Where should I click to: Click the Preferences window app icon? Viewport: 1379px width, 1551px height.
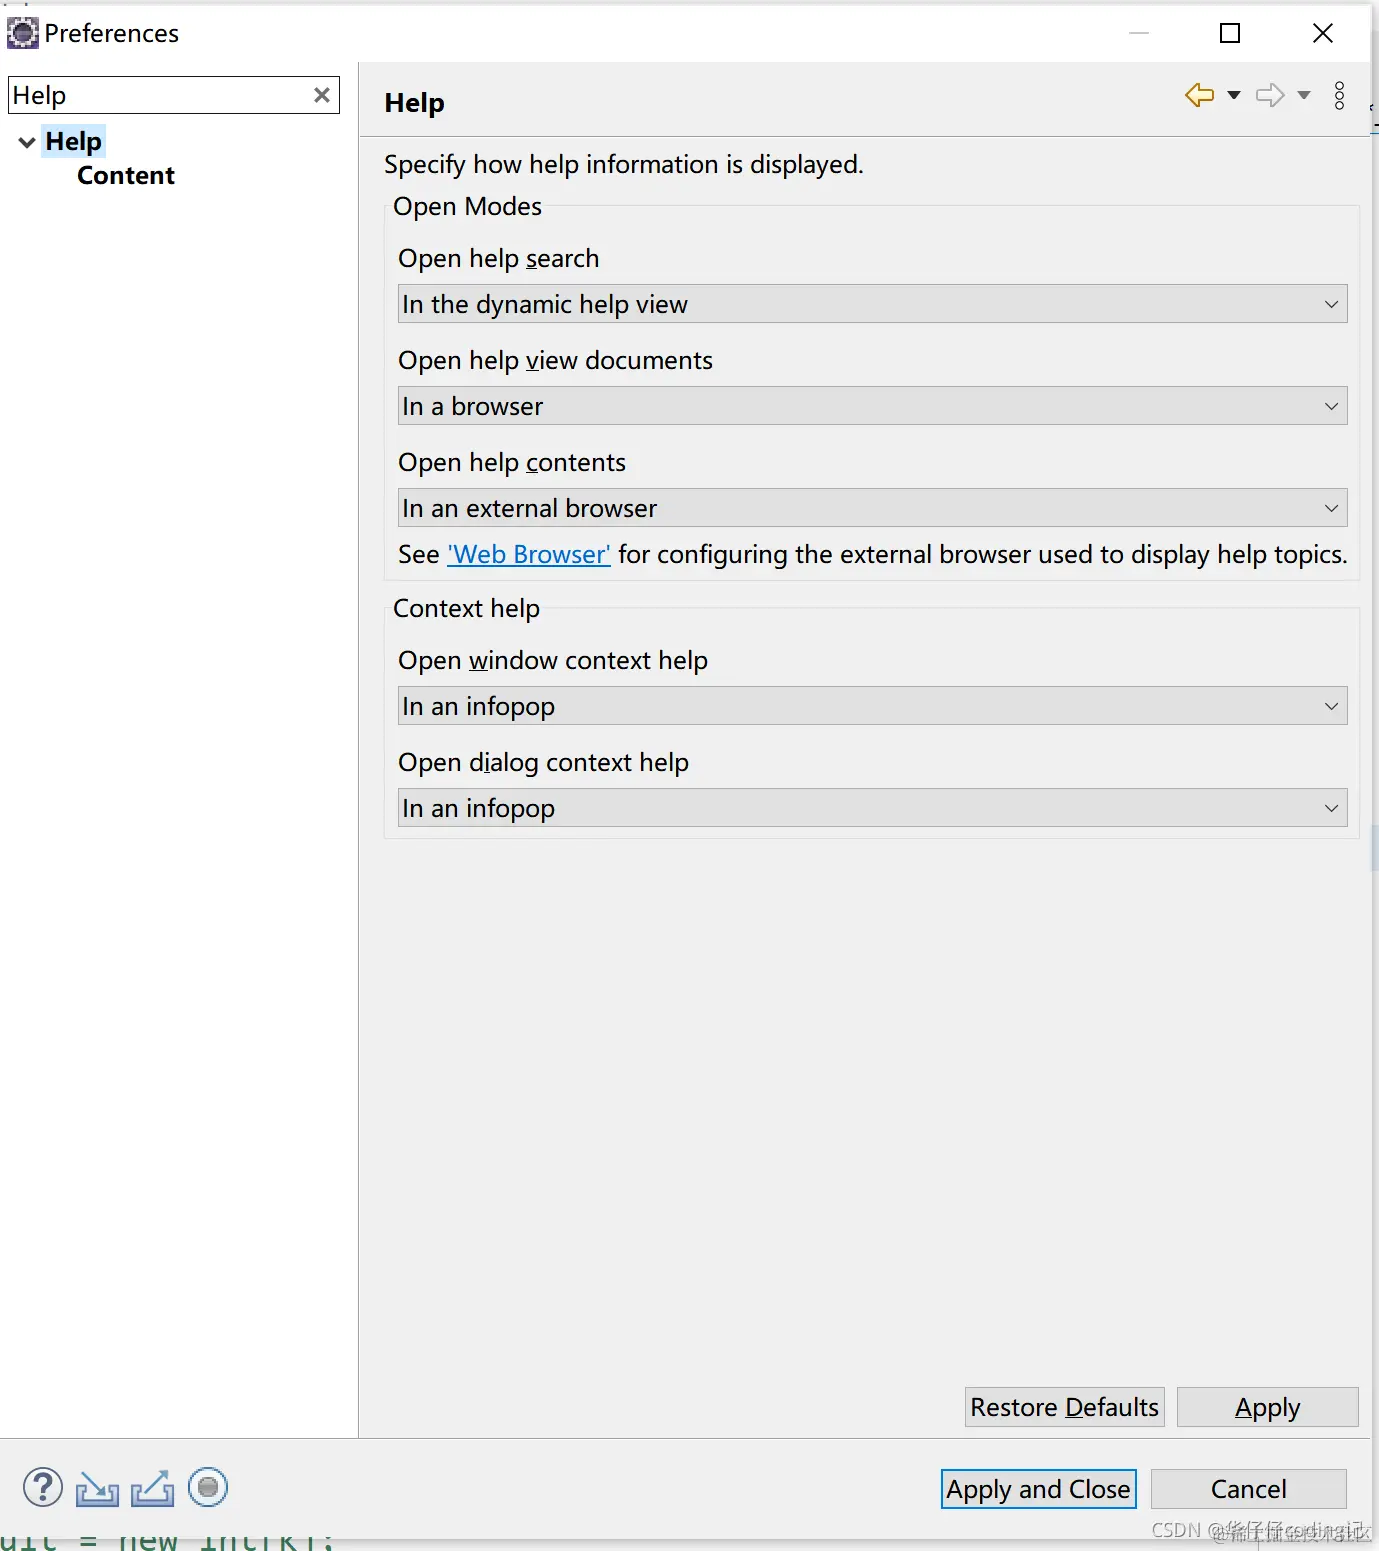22,33
